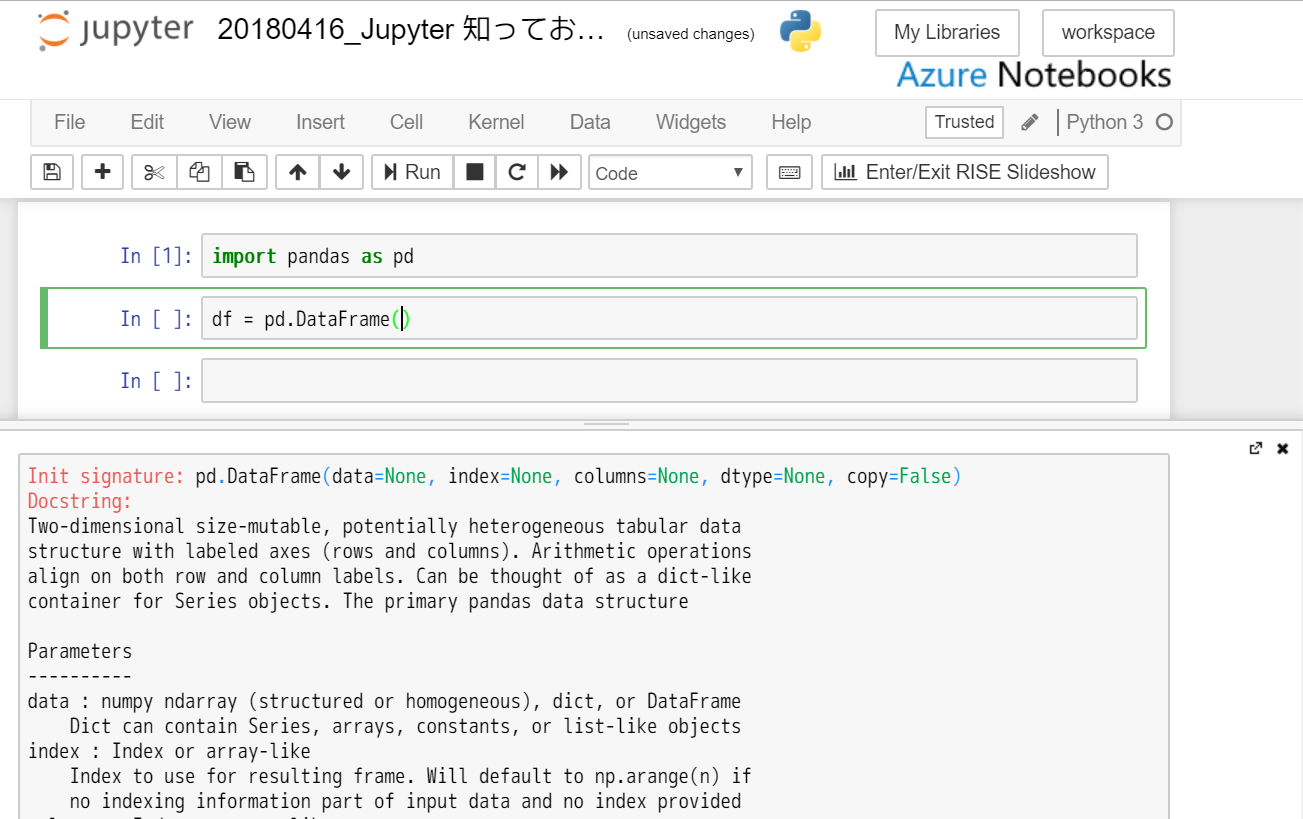Select the import pandas code cell

[669, 256]
